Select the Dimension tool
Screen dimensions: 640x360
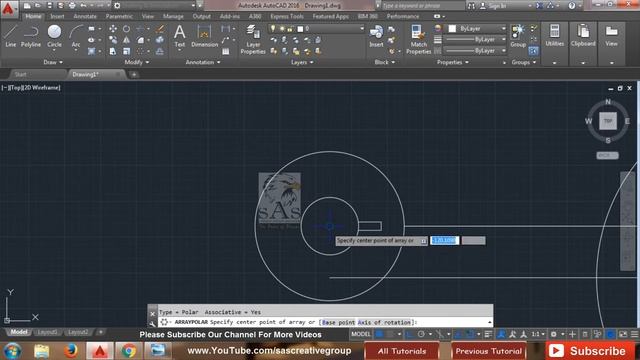pyautogui.click(x=204, y=36)
